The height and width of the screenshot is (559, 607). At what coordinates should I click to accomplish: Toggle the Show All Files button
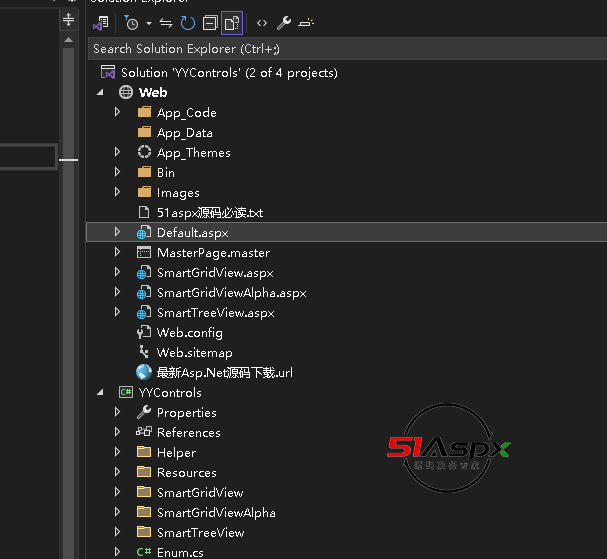(232, 22)
